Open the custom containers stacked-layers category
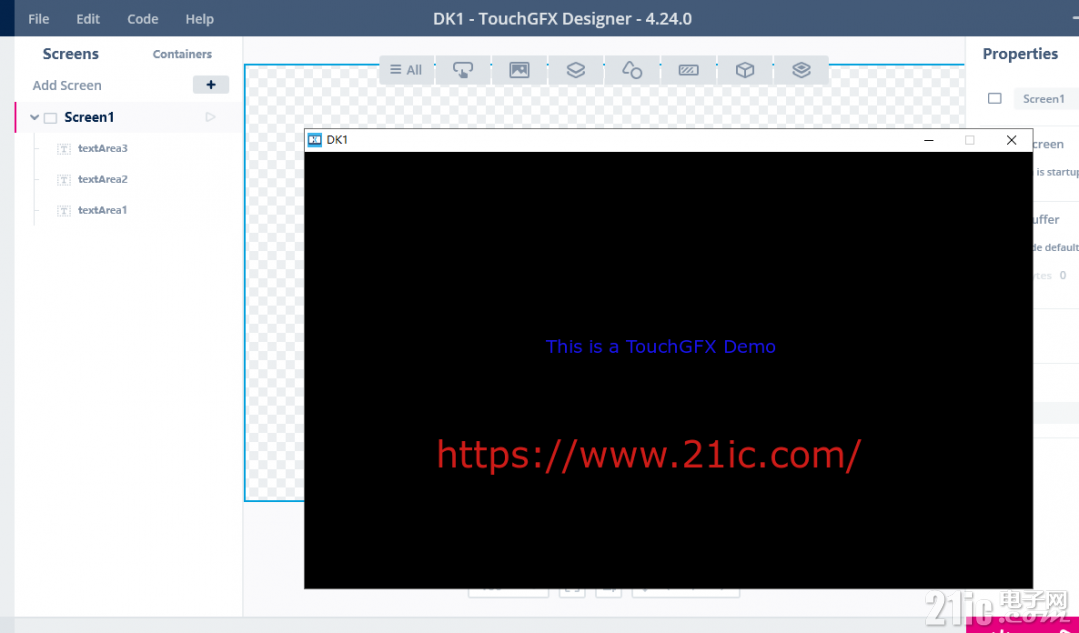1079x633 pixels. tap(801, 69)
